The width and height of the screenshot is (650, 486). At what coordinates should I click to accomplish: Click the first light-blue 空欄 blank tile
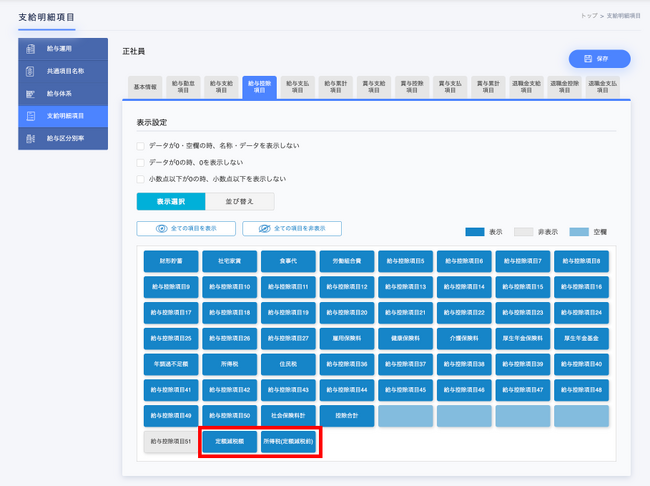(x=405, y=416)
